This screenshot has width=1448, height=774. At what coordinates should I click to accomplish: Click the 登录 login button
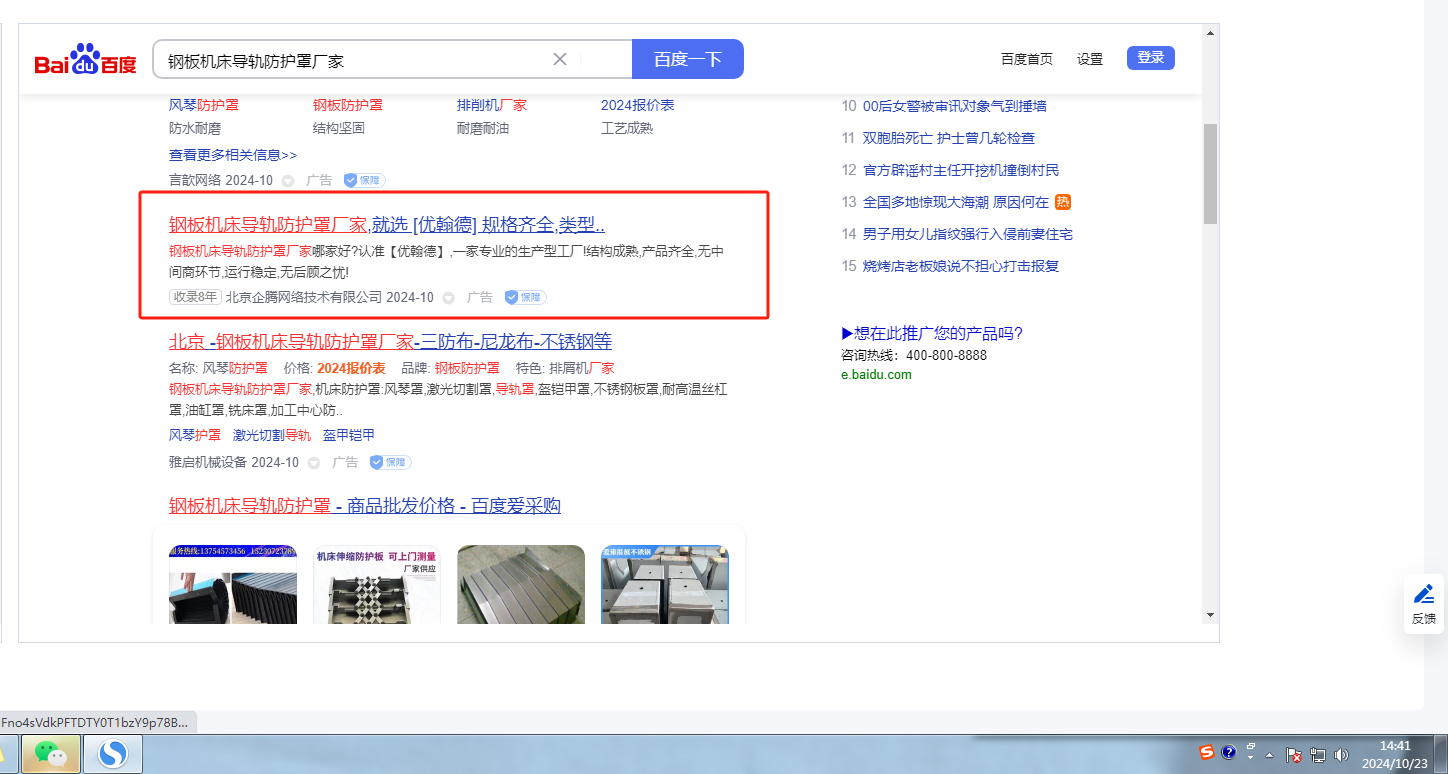[x=1151, y=58]
